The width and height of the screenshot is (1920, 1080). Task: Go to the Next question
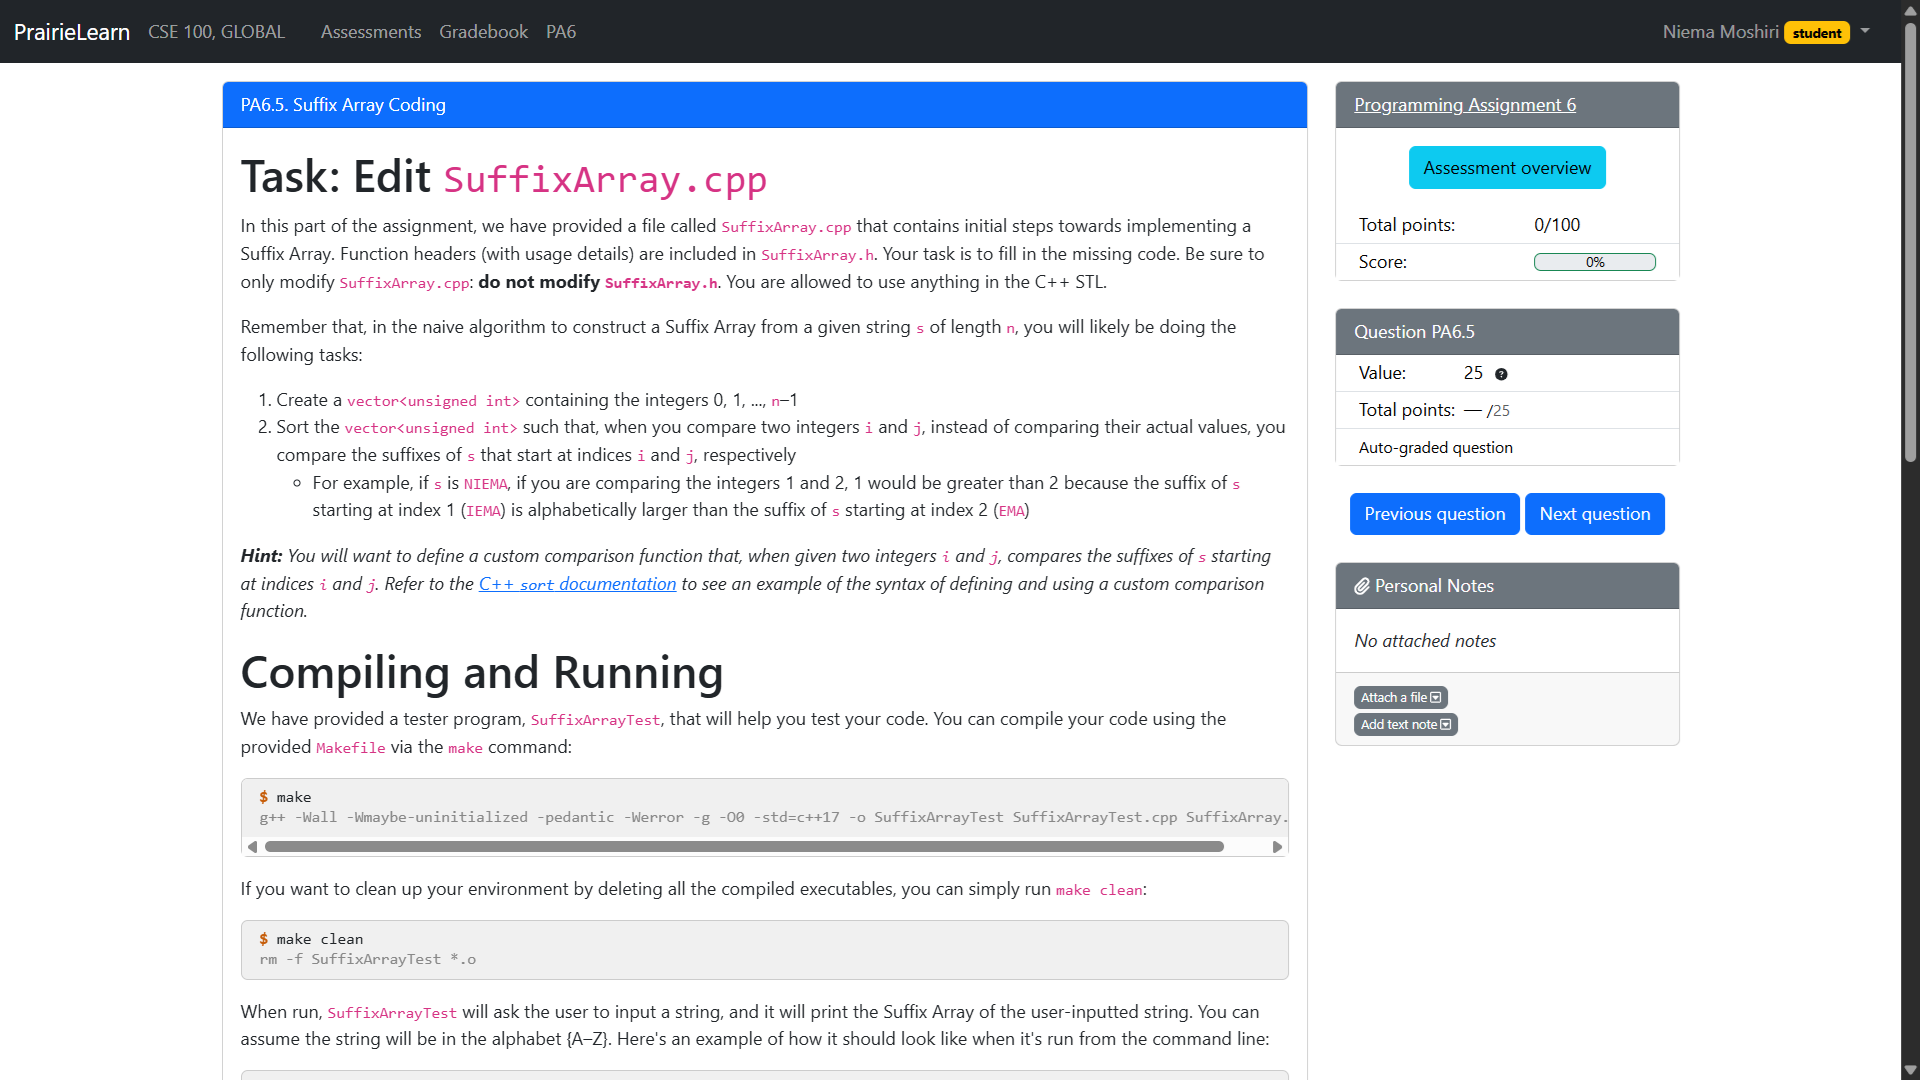(1595, 514)
